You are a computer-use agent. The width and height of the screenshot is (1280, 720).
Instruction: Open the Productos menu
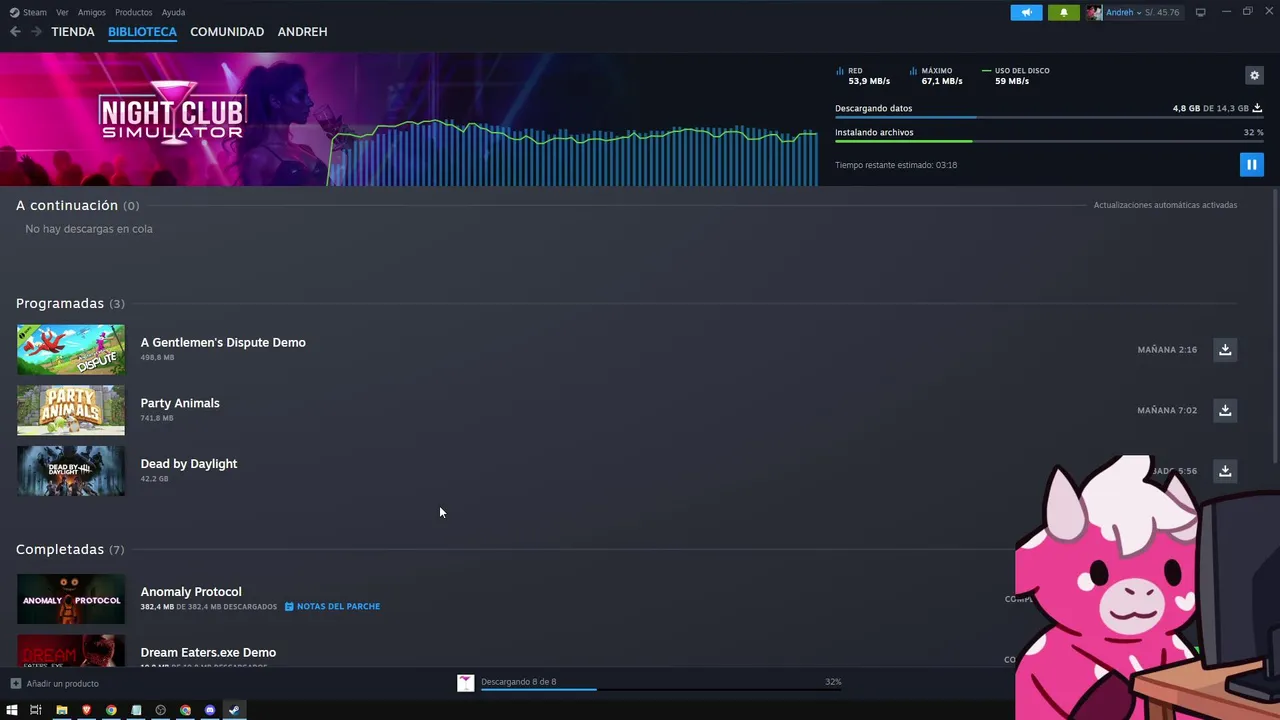[x=133, y=12]
